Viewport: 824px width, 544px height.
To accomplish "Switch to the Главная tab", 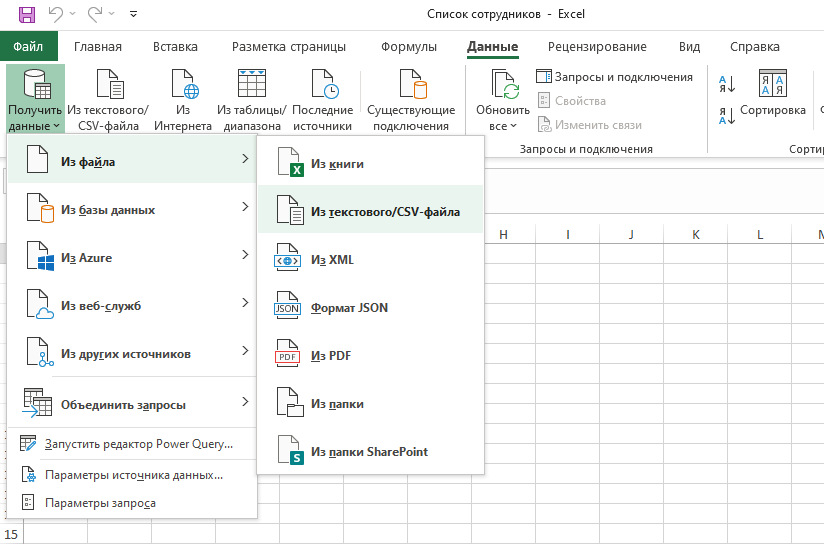I will [98, 47].
